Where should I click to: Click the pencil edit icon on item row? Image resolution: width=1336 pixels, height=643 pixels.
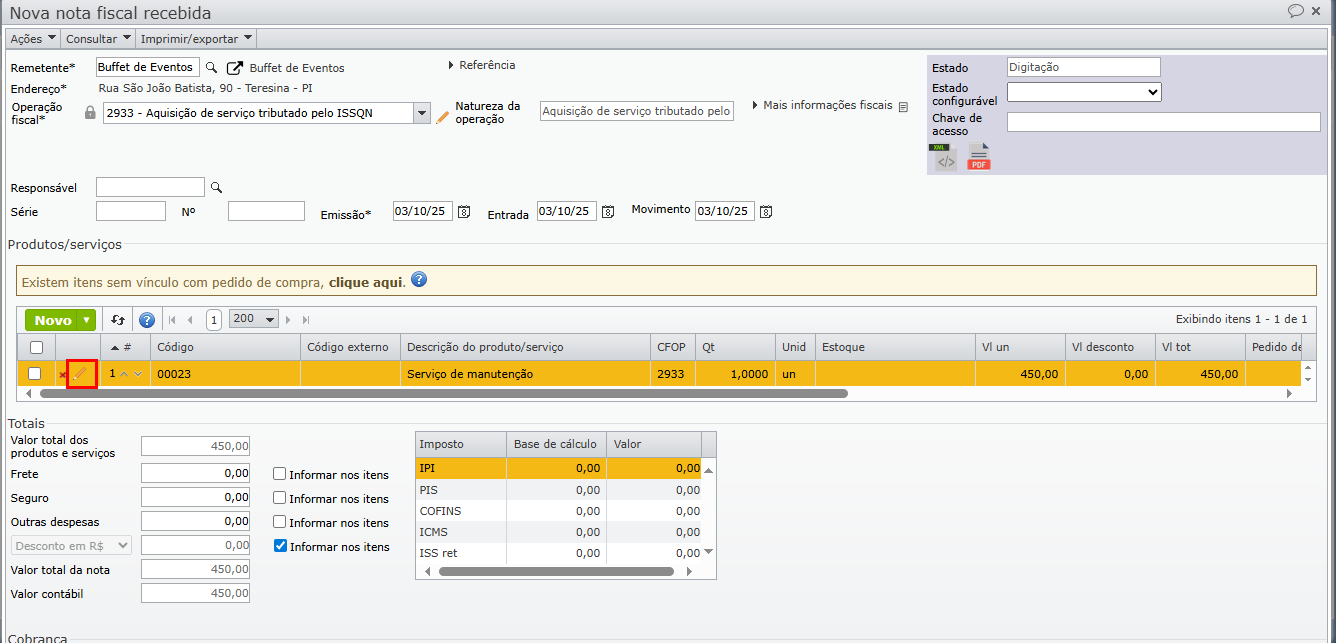coord(81,374)
